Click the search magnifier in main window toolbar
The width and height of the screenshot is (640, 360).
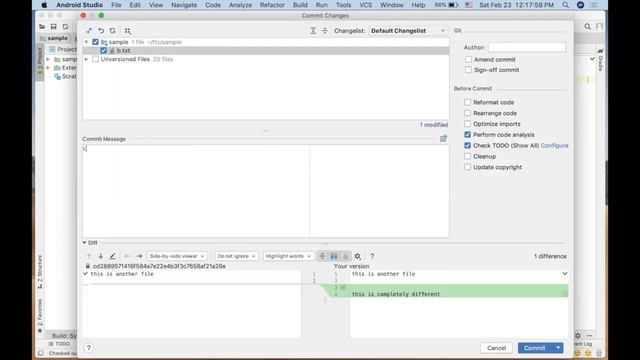coord(587,27)
